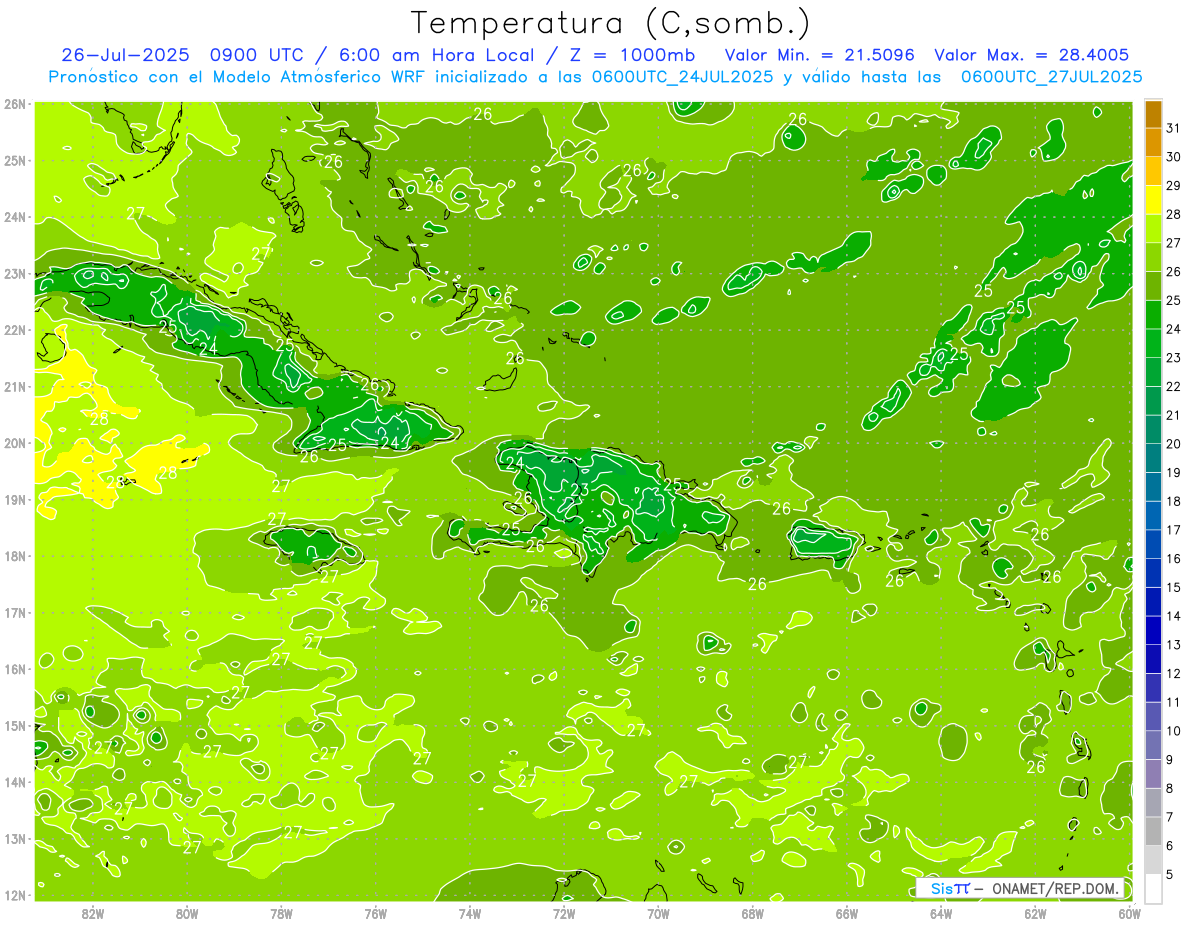The image size is (1200, 927).
Task: Click the '0600UTC_27JUL2025' valid-until time
Action: click(1051, 76)
